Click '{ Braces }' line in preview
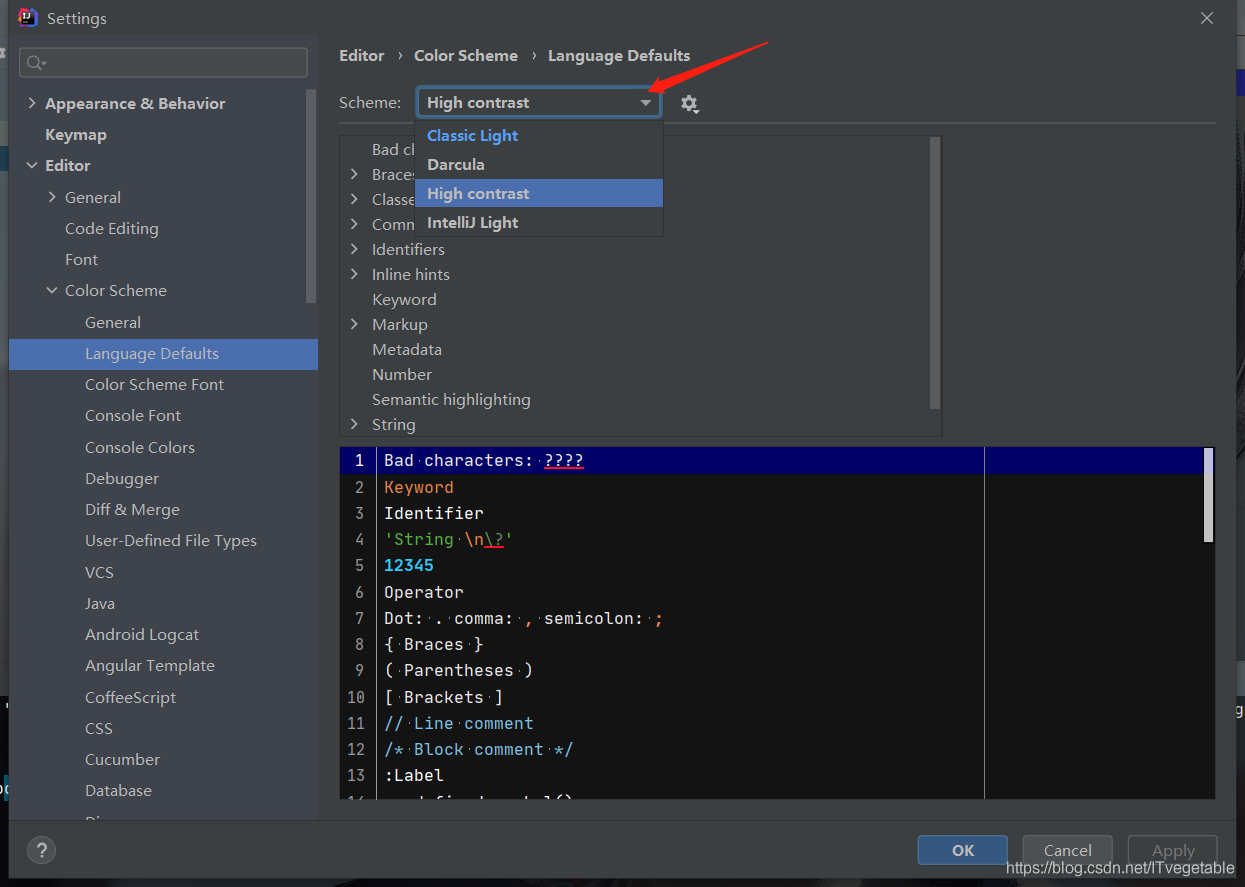 (434, 644)
